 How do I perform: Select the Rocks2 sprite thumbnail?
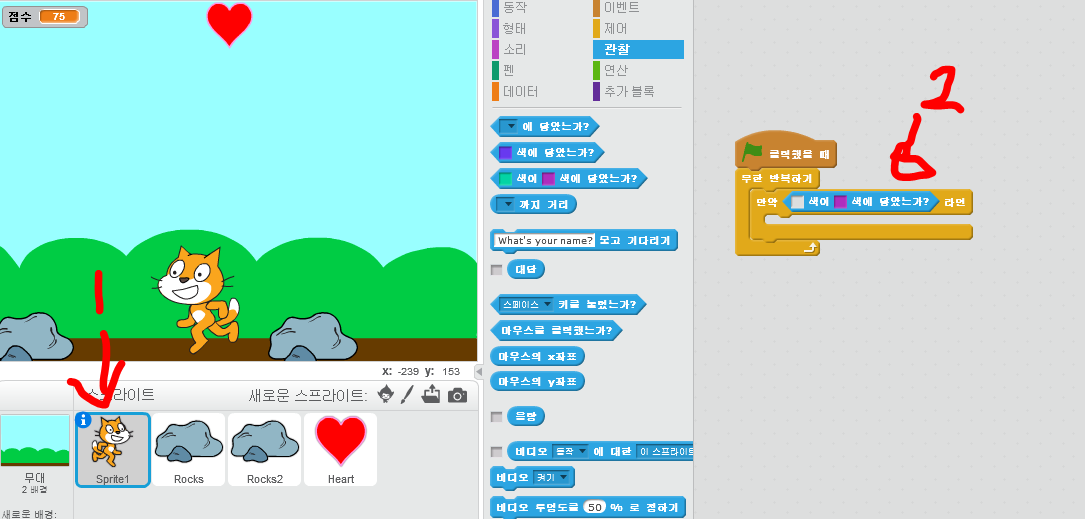(x=265, y=450)
